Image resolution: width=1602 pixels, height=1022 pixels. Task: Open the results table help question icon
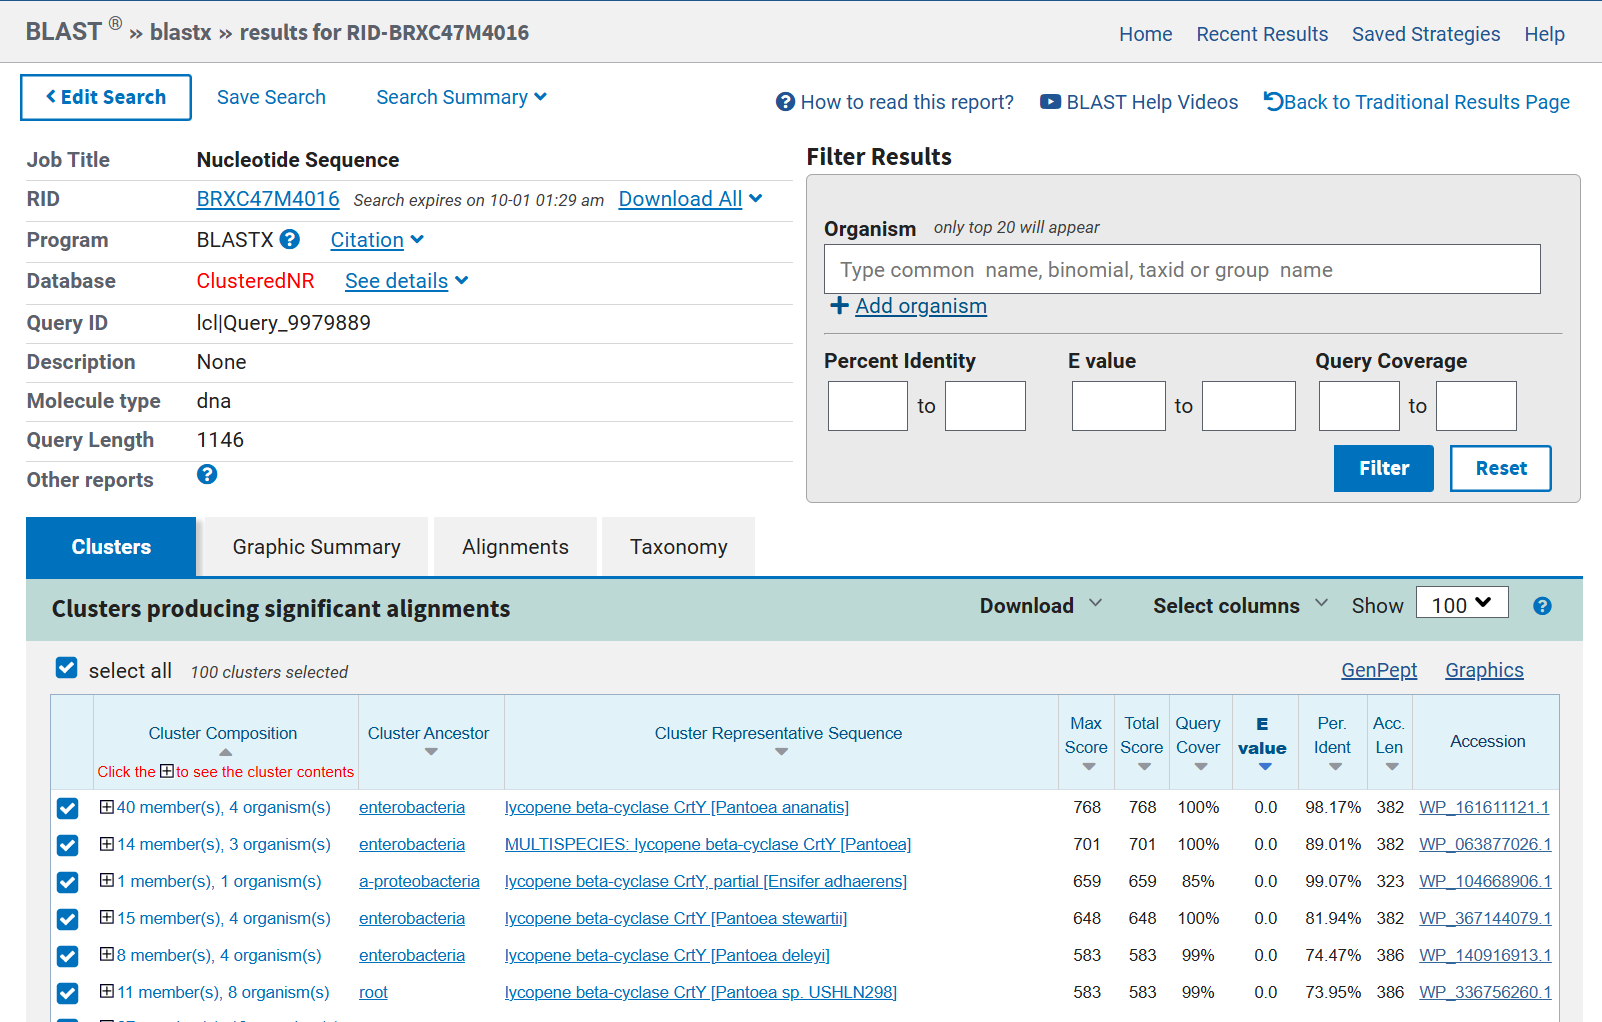pos(1542,606)
